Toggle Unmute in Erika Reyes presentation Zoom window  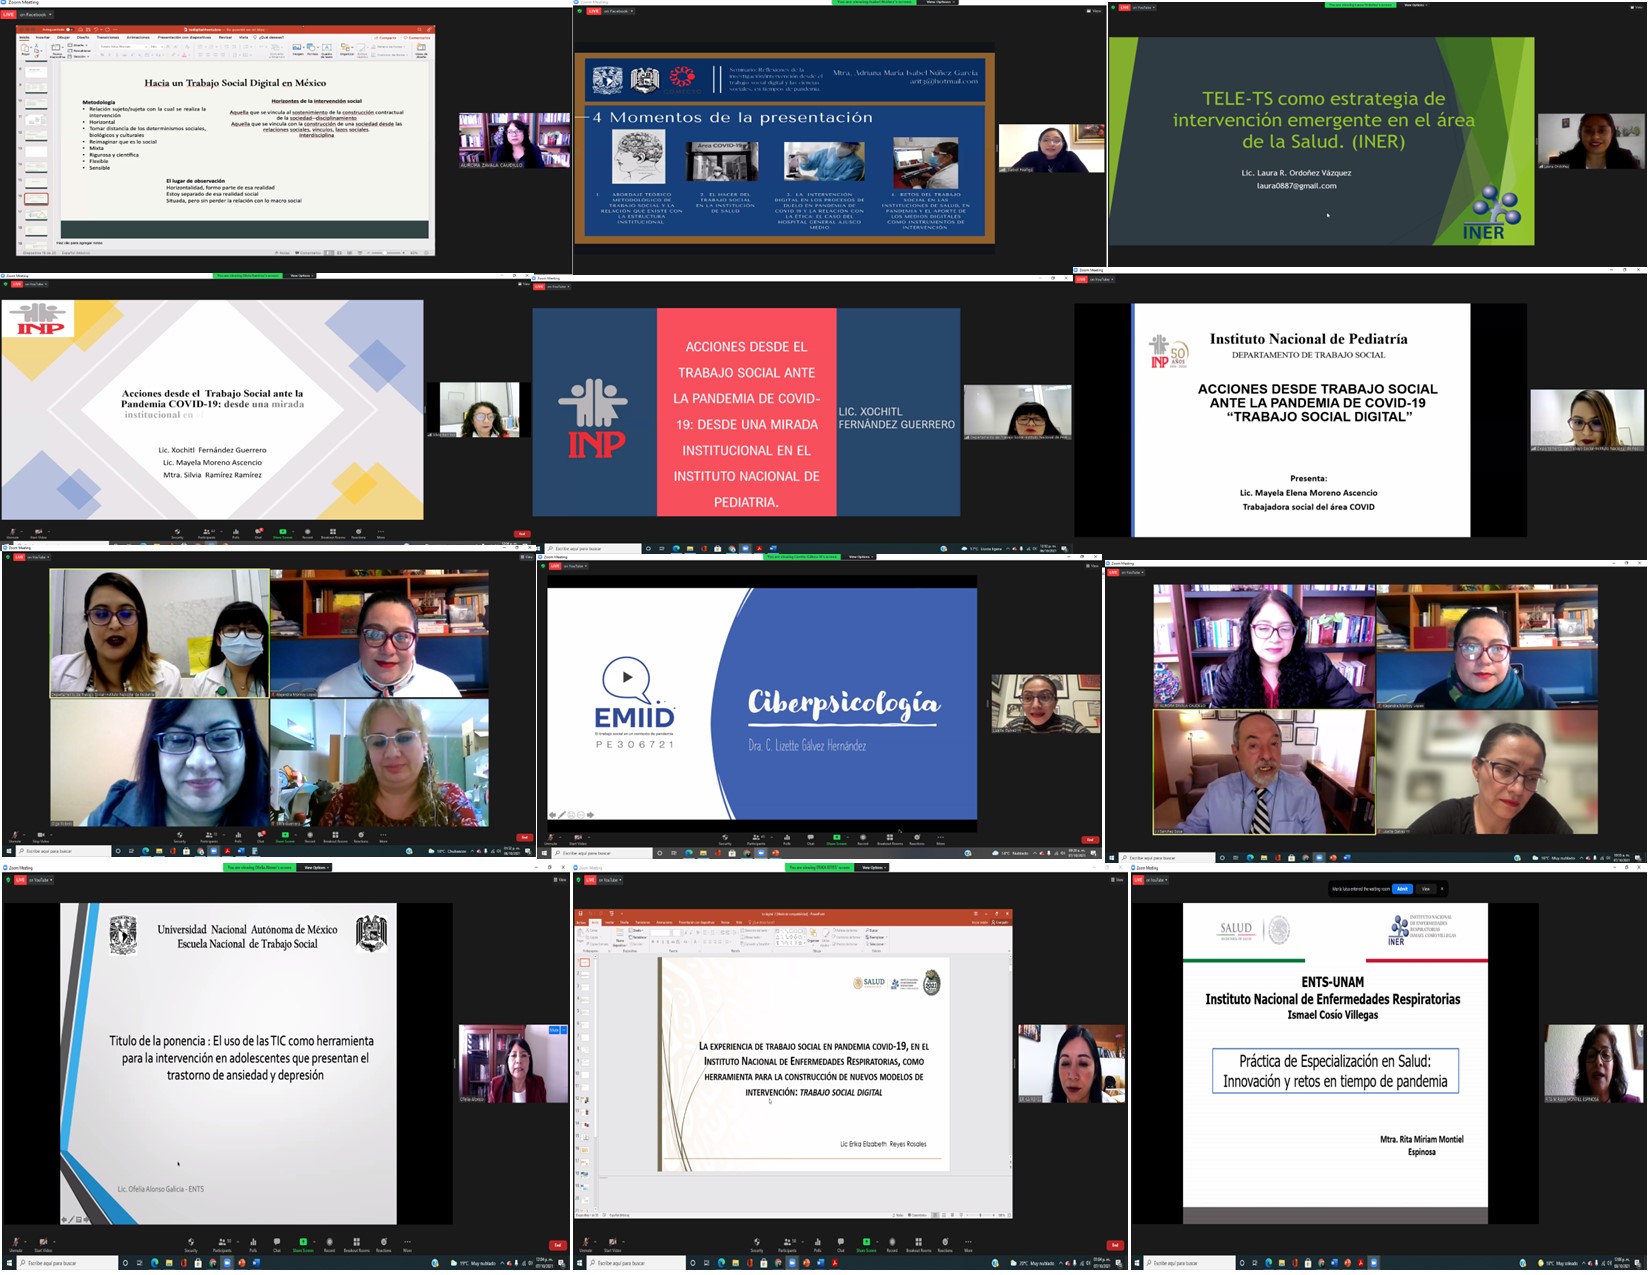(x=585, y=1245)
